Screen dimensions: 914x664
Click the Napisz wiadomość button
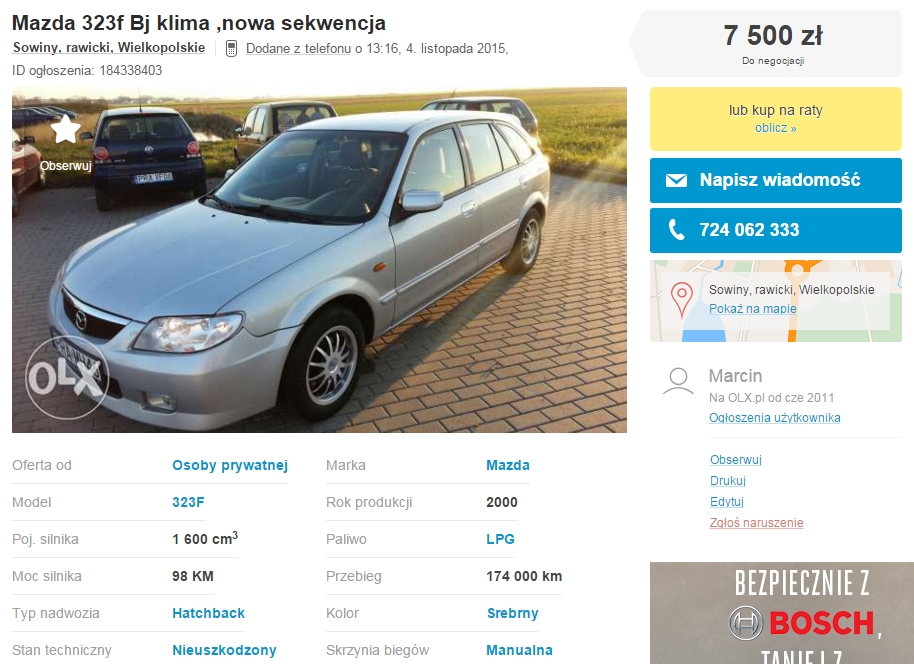click(x=775, y=180)
